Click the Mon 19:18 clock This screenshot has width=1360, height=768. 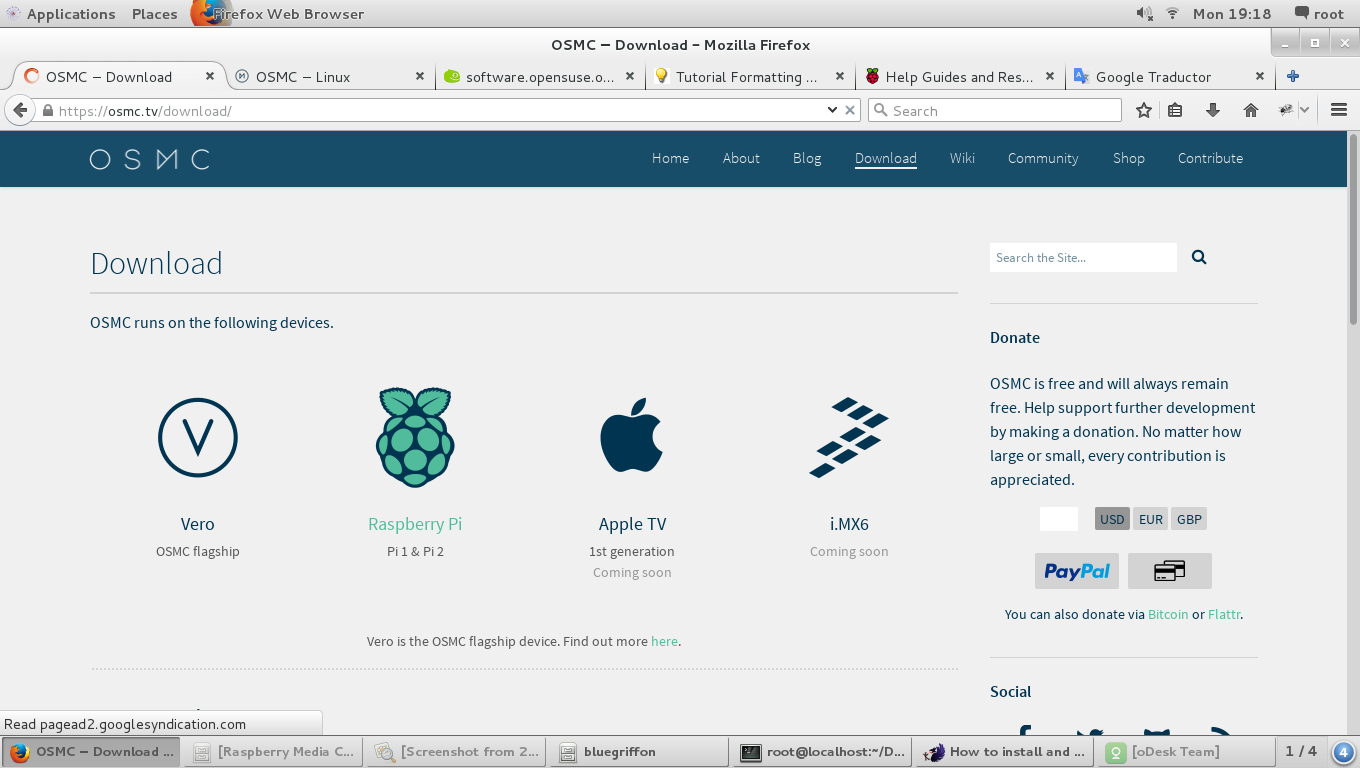(1232, 14)
